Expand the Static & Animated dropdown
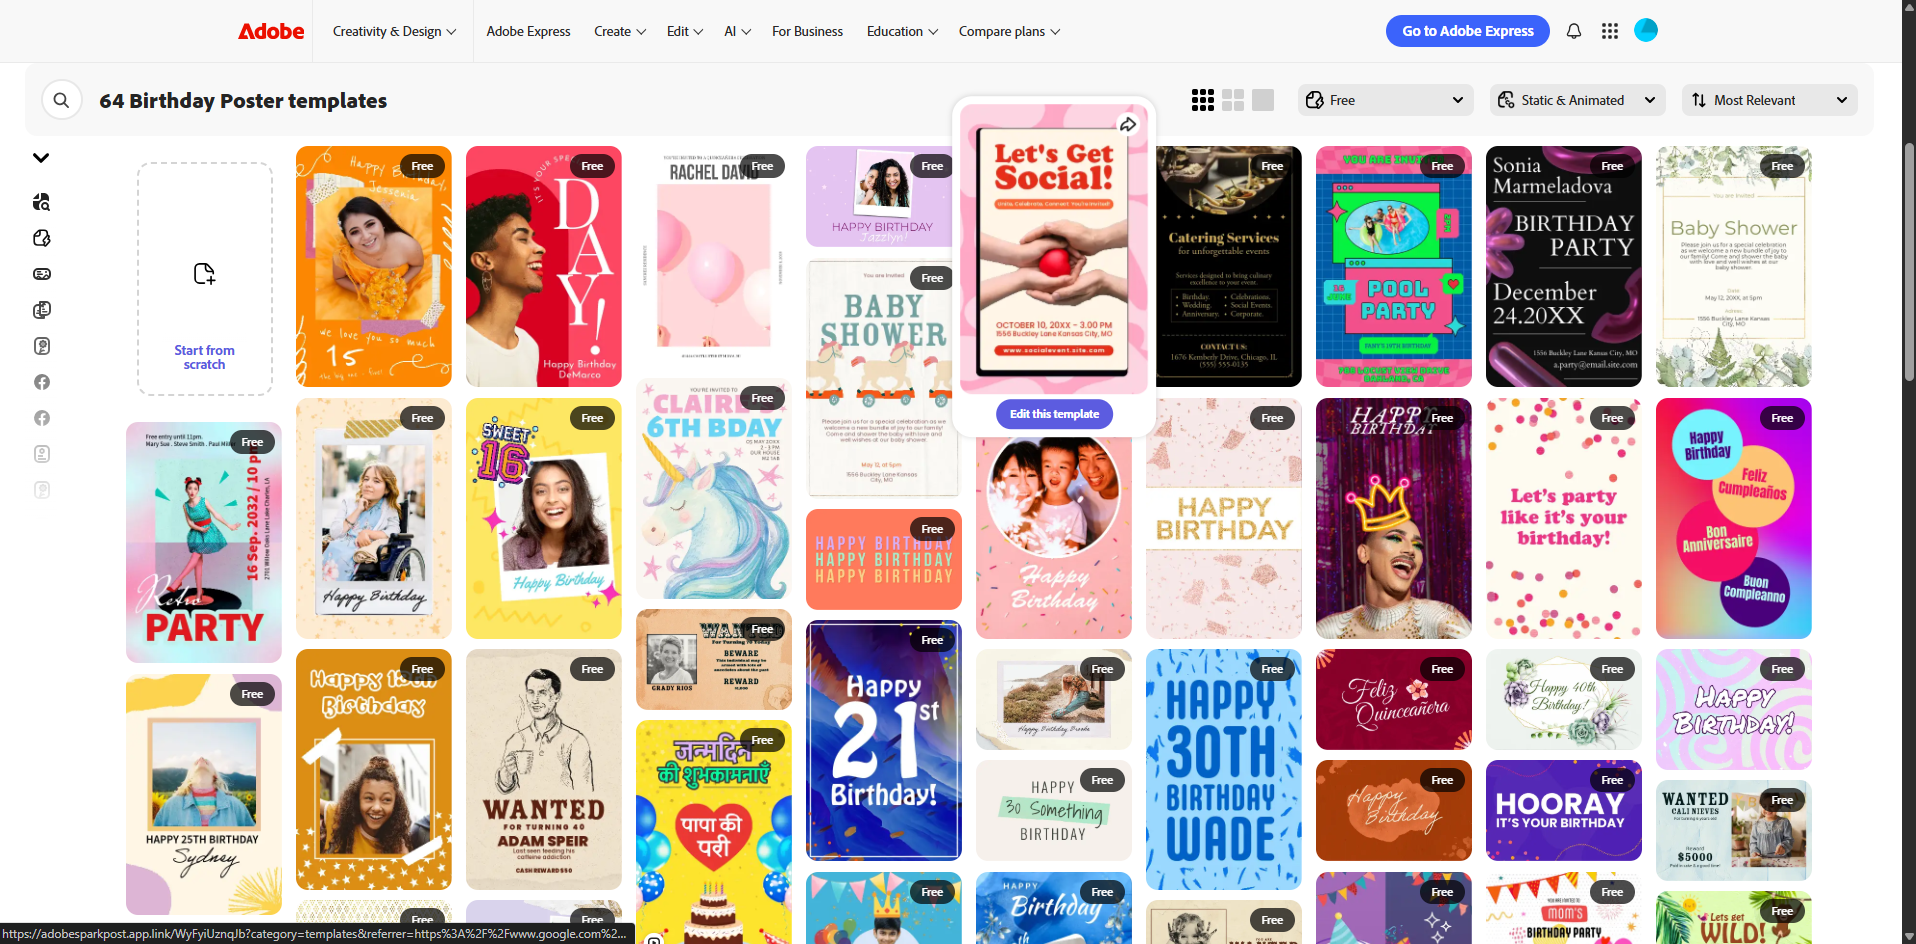 click(1576, 99)
